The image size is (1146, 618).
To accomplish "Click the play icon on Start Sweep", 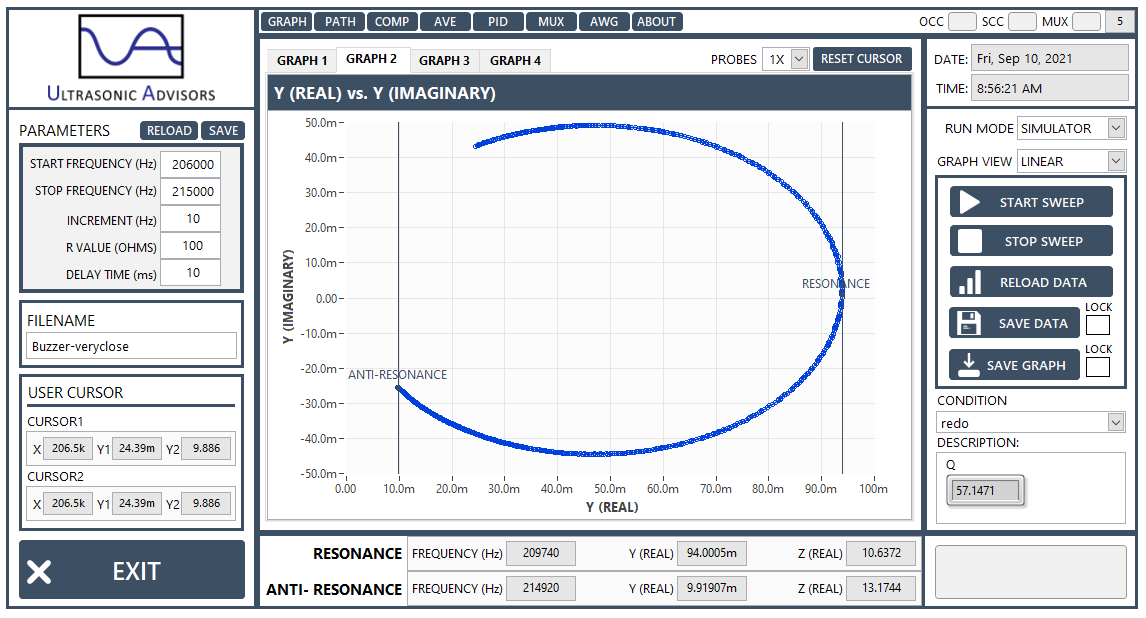I will click(x=969, y=202).
